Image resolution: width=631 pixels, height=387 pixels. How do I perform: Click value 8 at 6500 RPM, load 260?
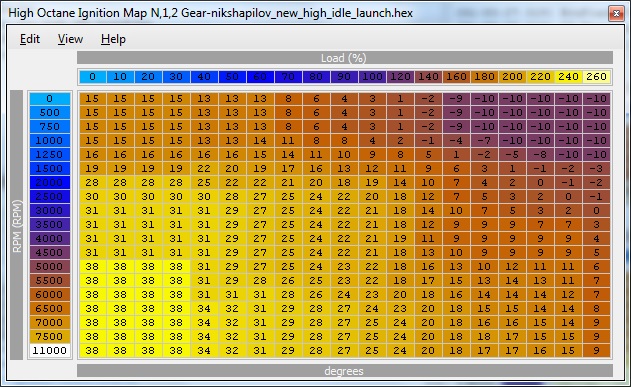(596, 309)
